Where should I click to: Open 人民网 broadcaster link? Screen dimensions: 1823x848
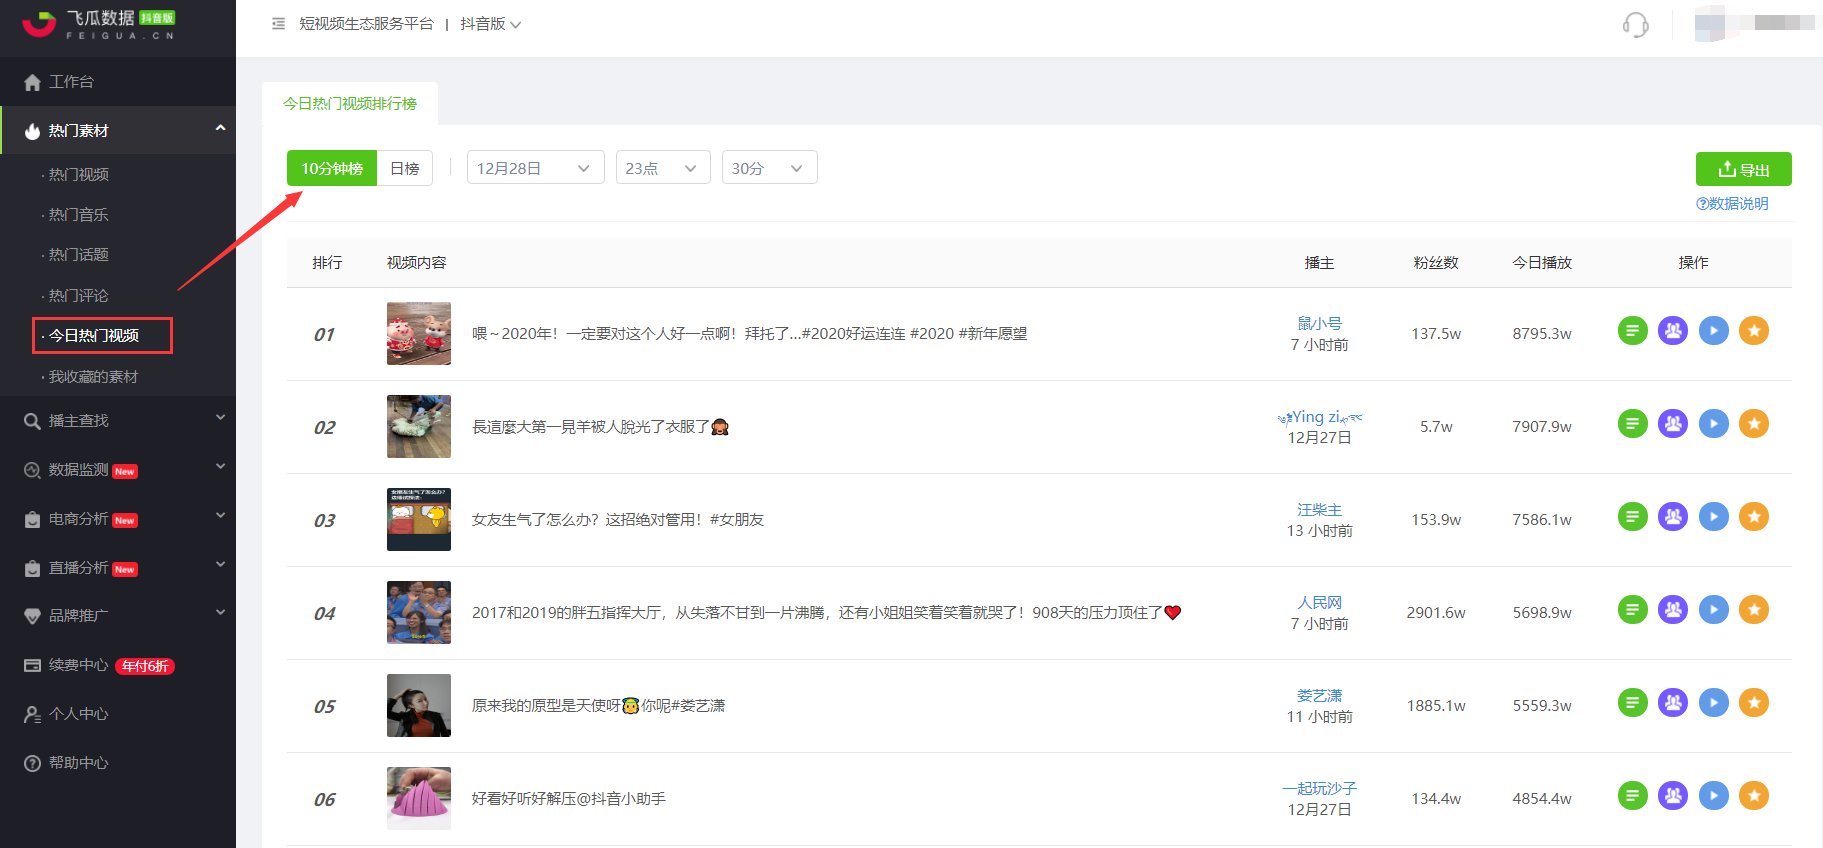pos(1319,602)
